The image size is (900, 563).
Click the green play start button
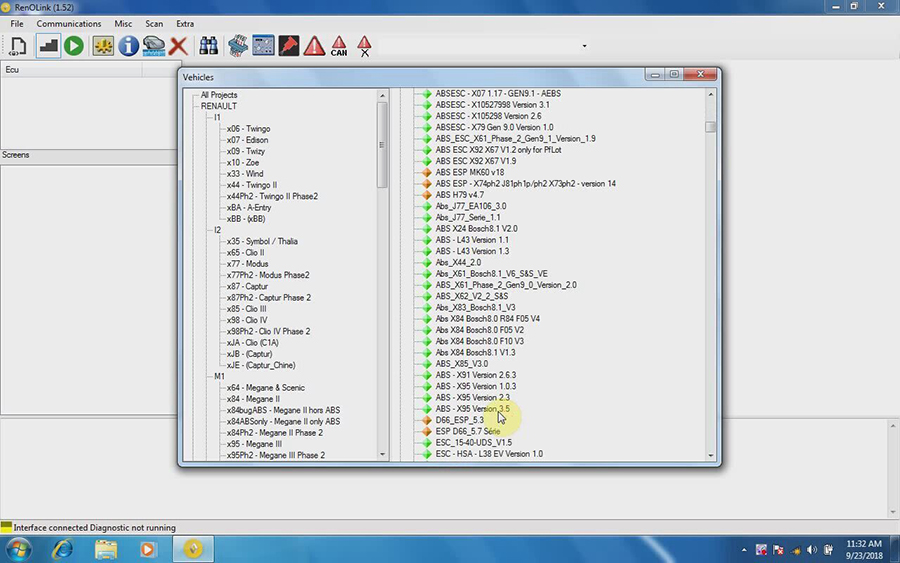74,45
